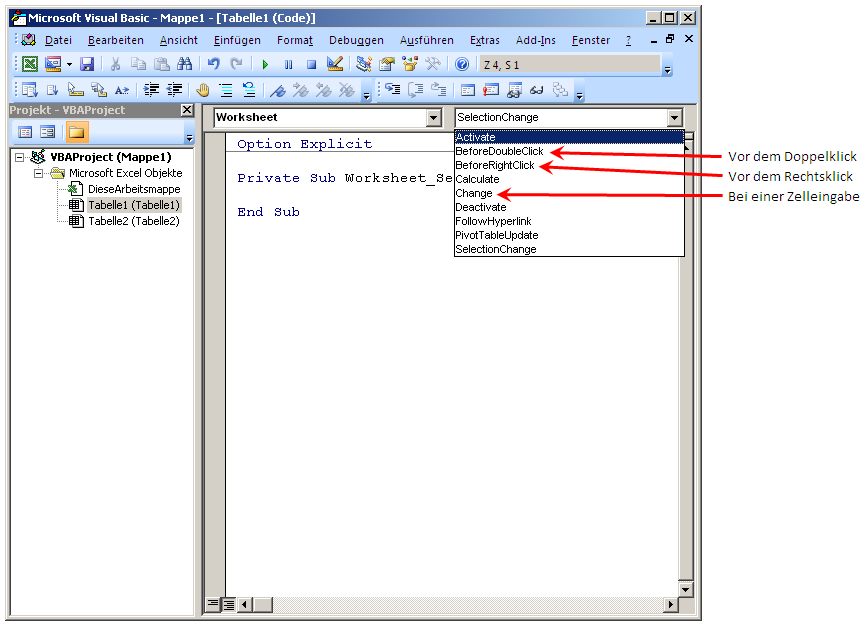Click the Reset (stop) icon
The height and width of the screenshot is (625, 865).
click(x=311, y=65)
